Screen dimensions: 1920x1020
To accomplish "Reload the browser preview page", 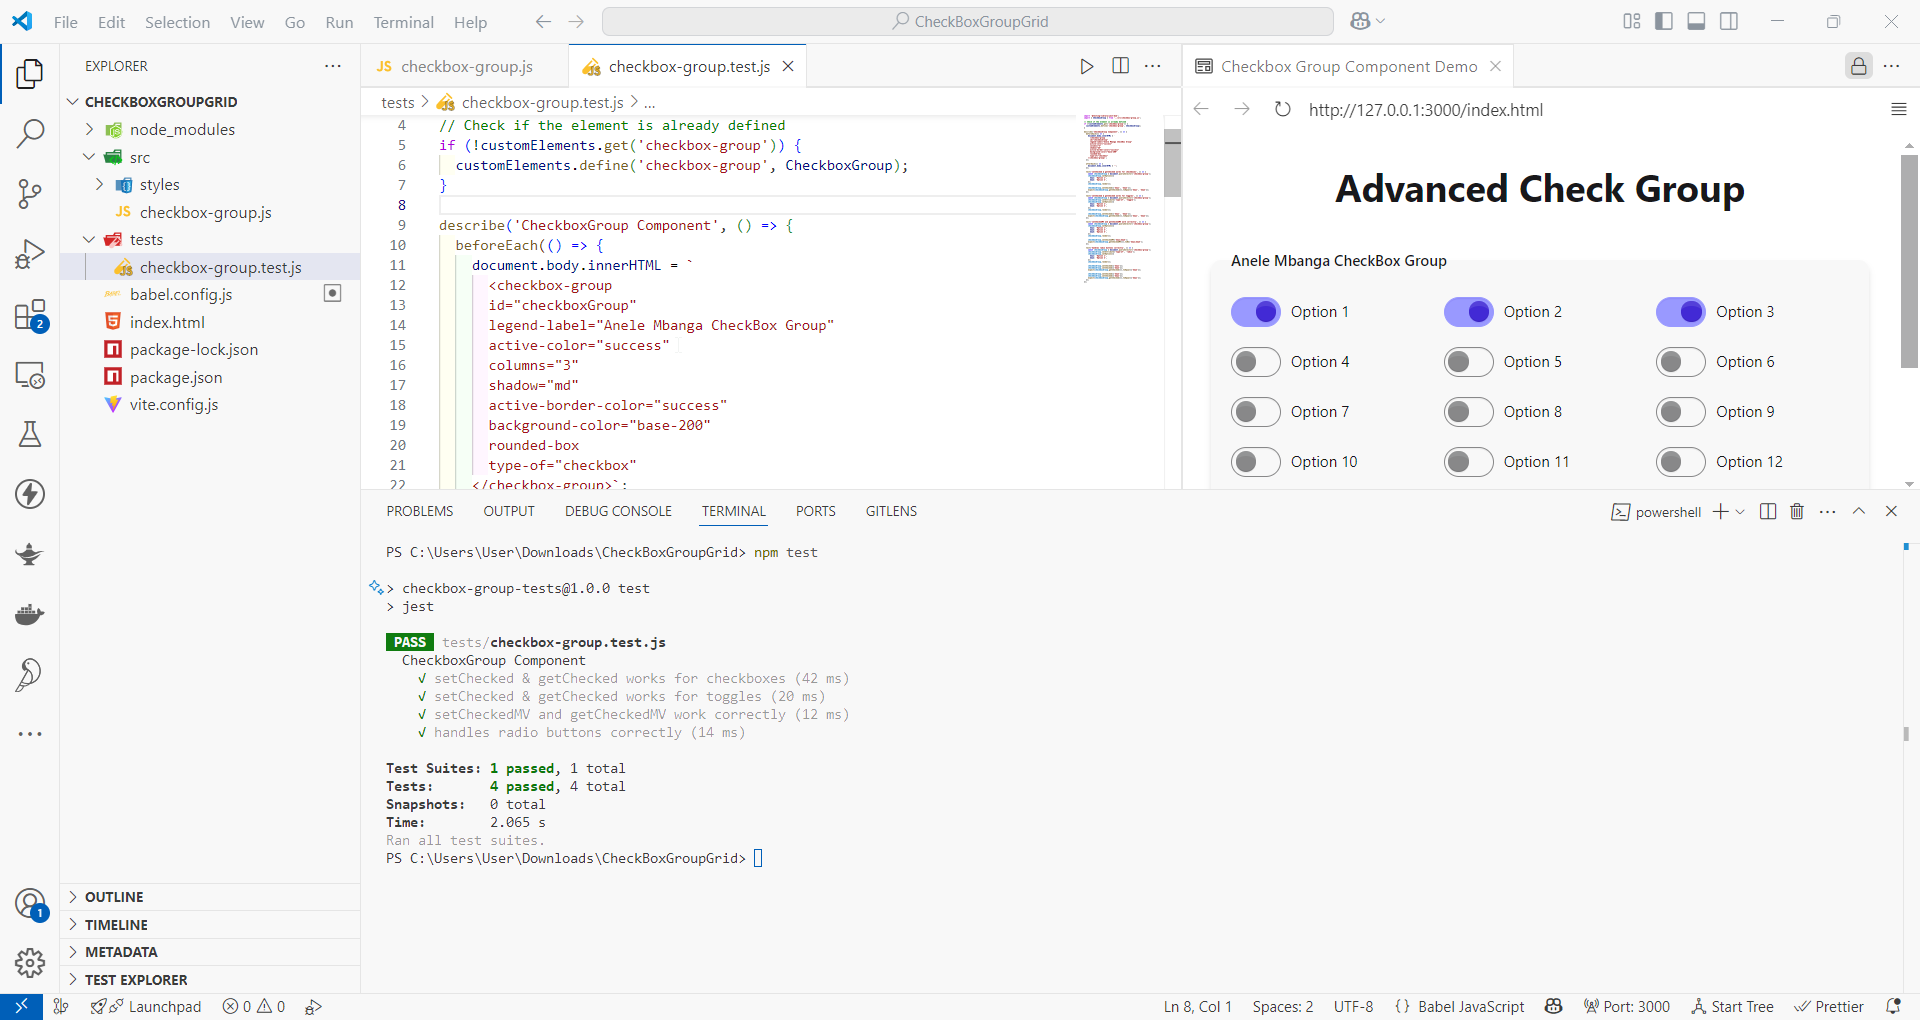I will [x=1282, y=110].
